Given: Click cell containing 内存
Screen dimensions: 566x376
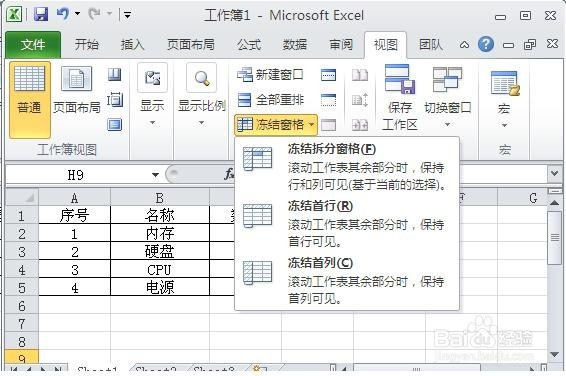Looking at the screenshot, I should coord(160,233).
